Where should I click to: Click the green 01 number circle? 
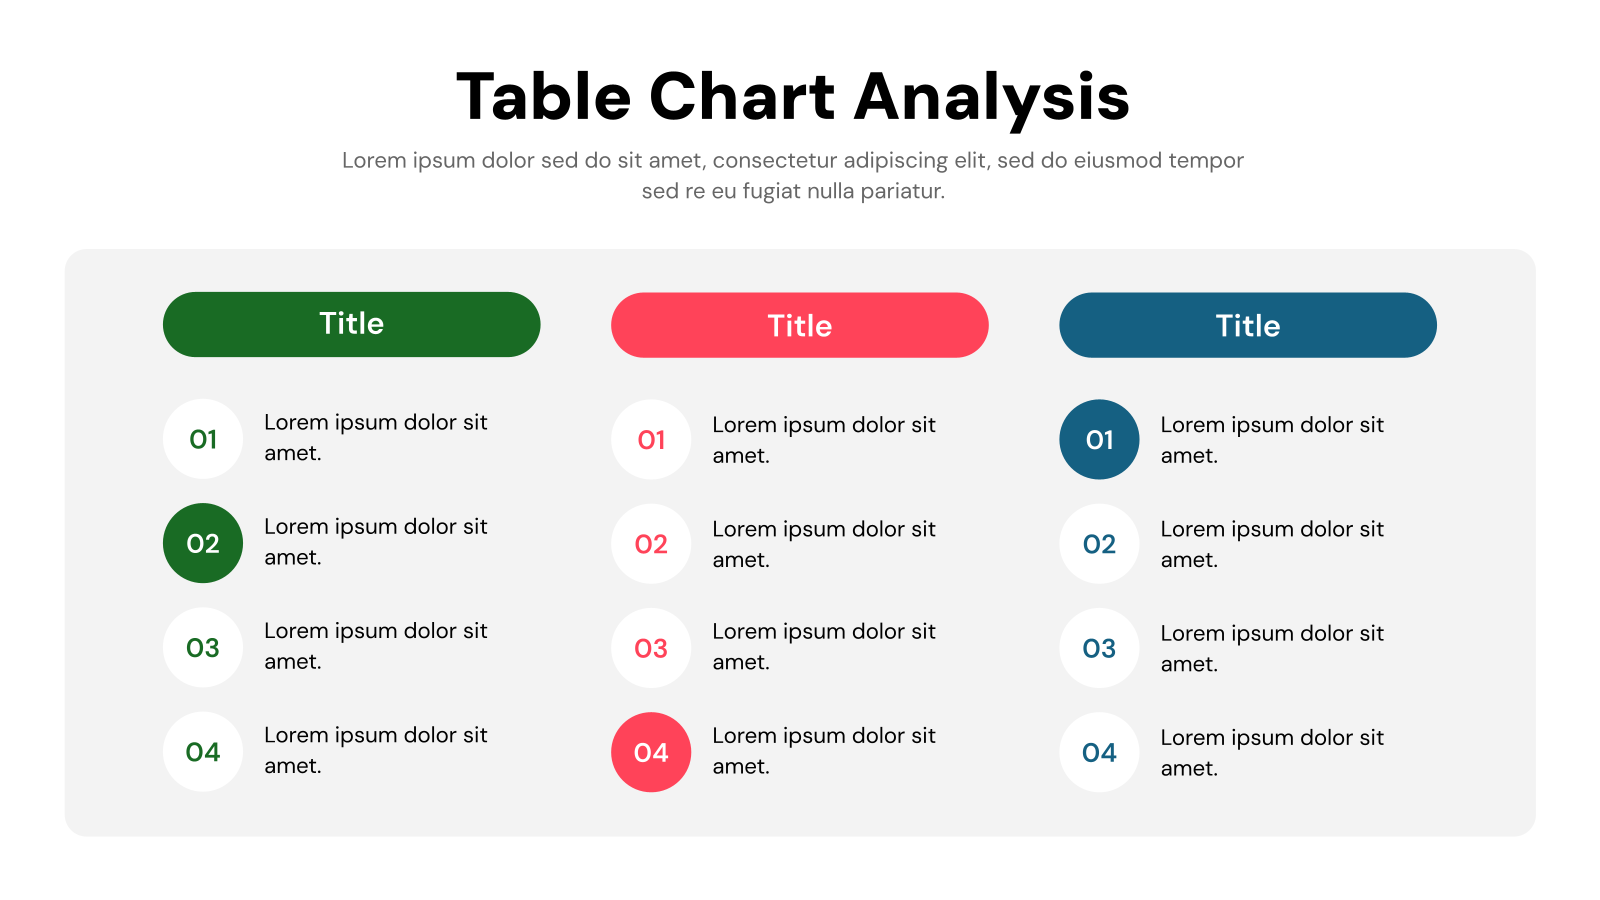(x=203, y=439)
